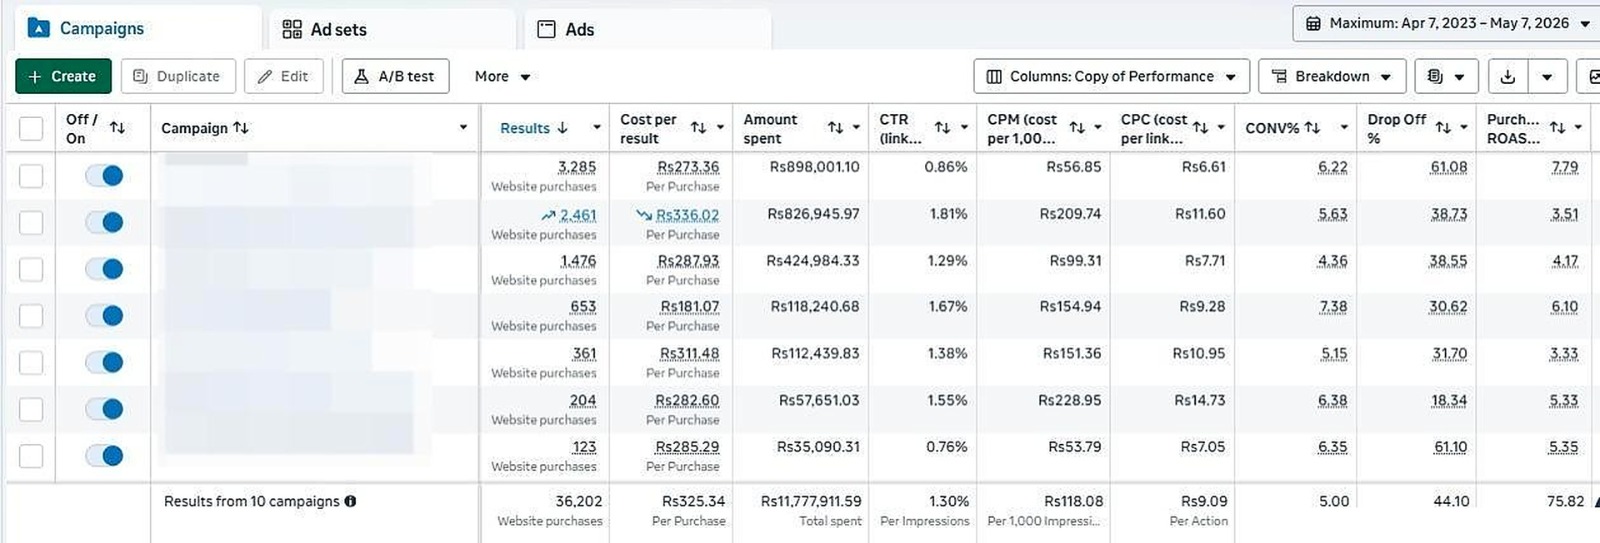Sort by CPC column arrows
Viewport: 1600px width, 543px height.
[x=1200, y=128]
